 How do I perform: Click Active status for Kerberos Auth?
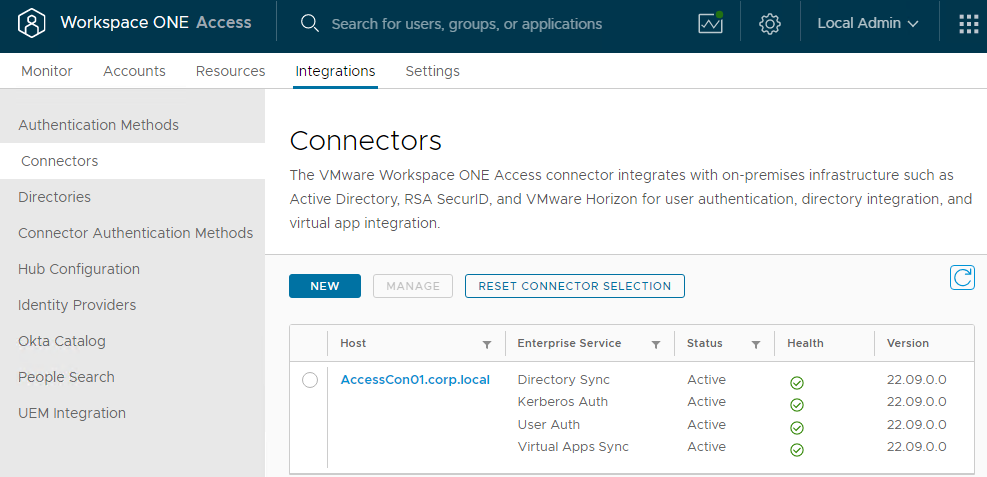pos(706,401)
